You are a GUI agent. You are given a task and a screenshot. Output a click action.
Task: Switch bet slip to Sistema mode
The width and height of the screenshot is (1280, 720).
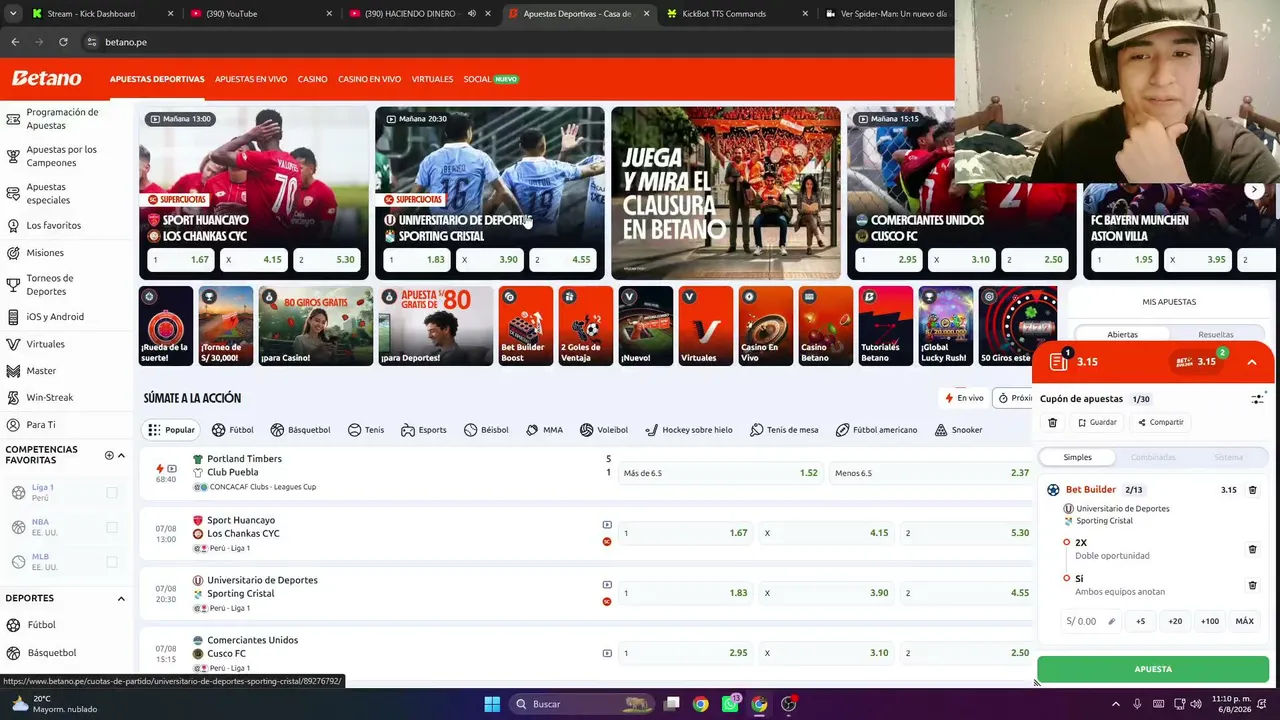point(1228,457)
